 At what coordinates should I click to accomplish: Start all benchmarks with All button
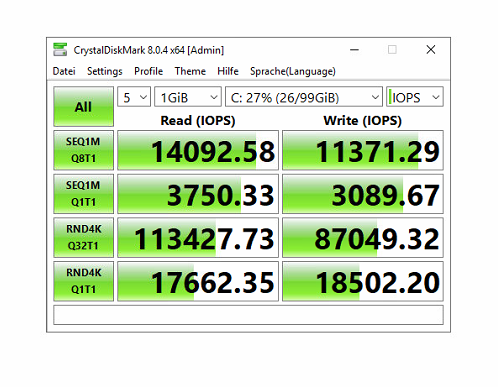tap(83, 107)
